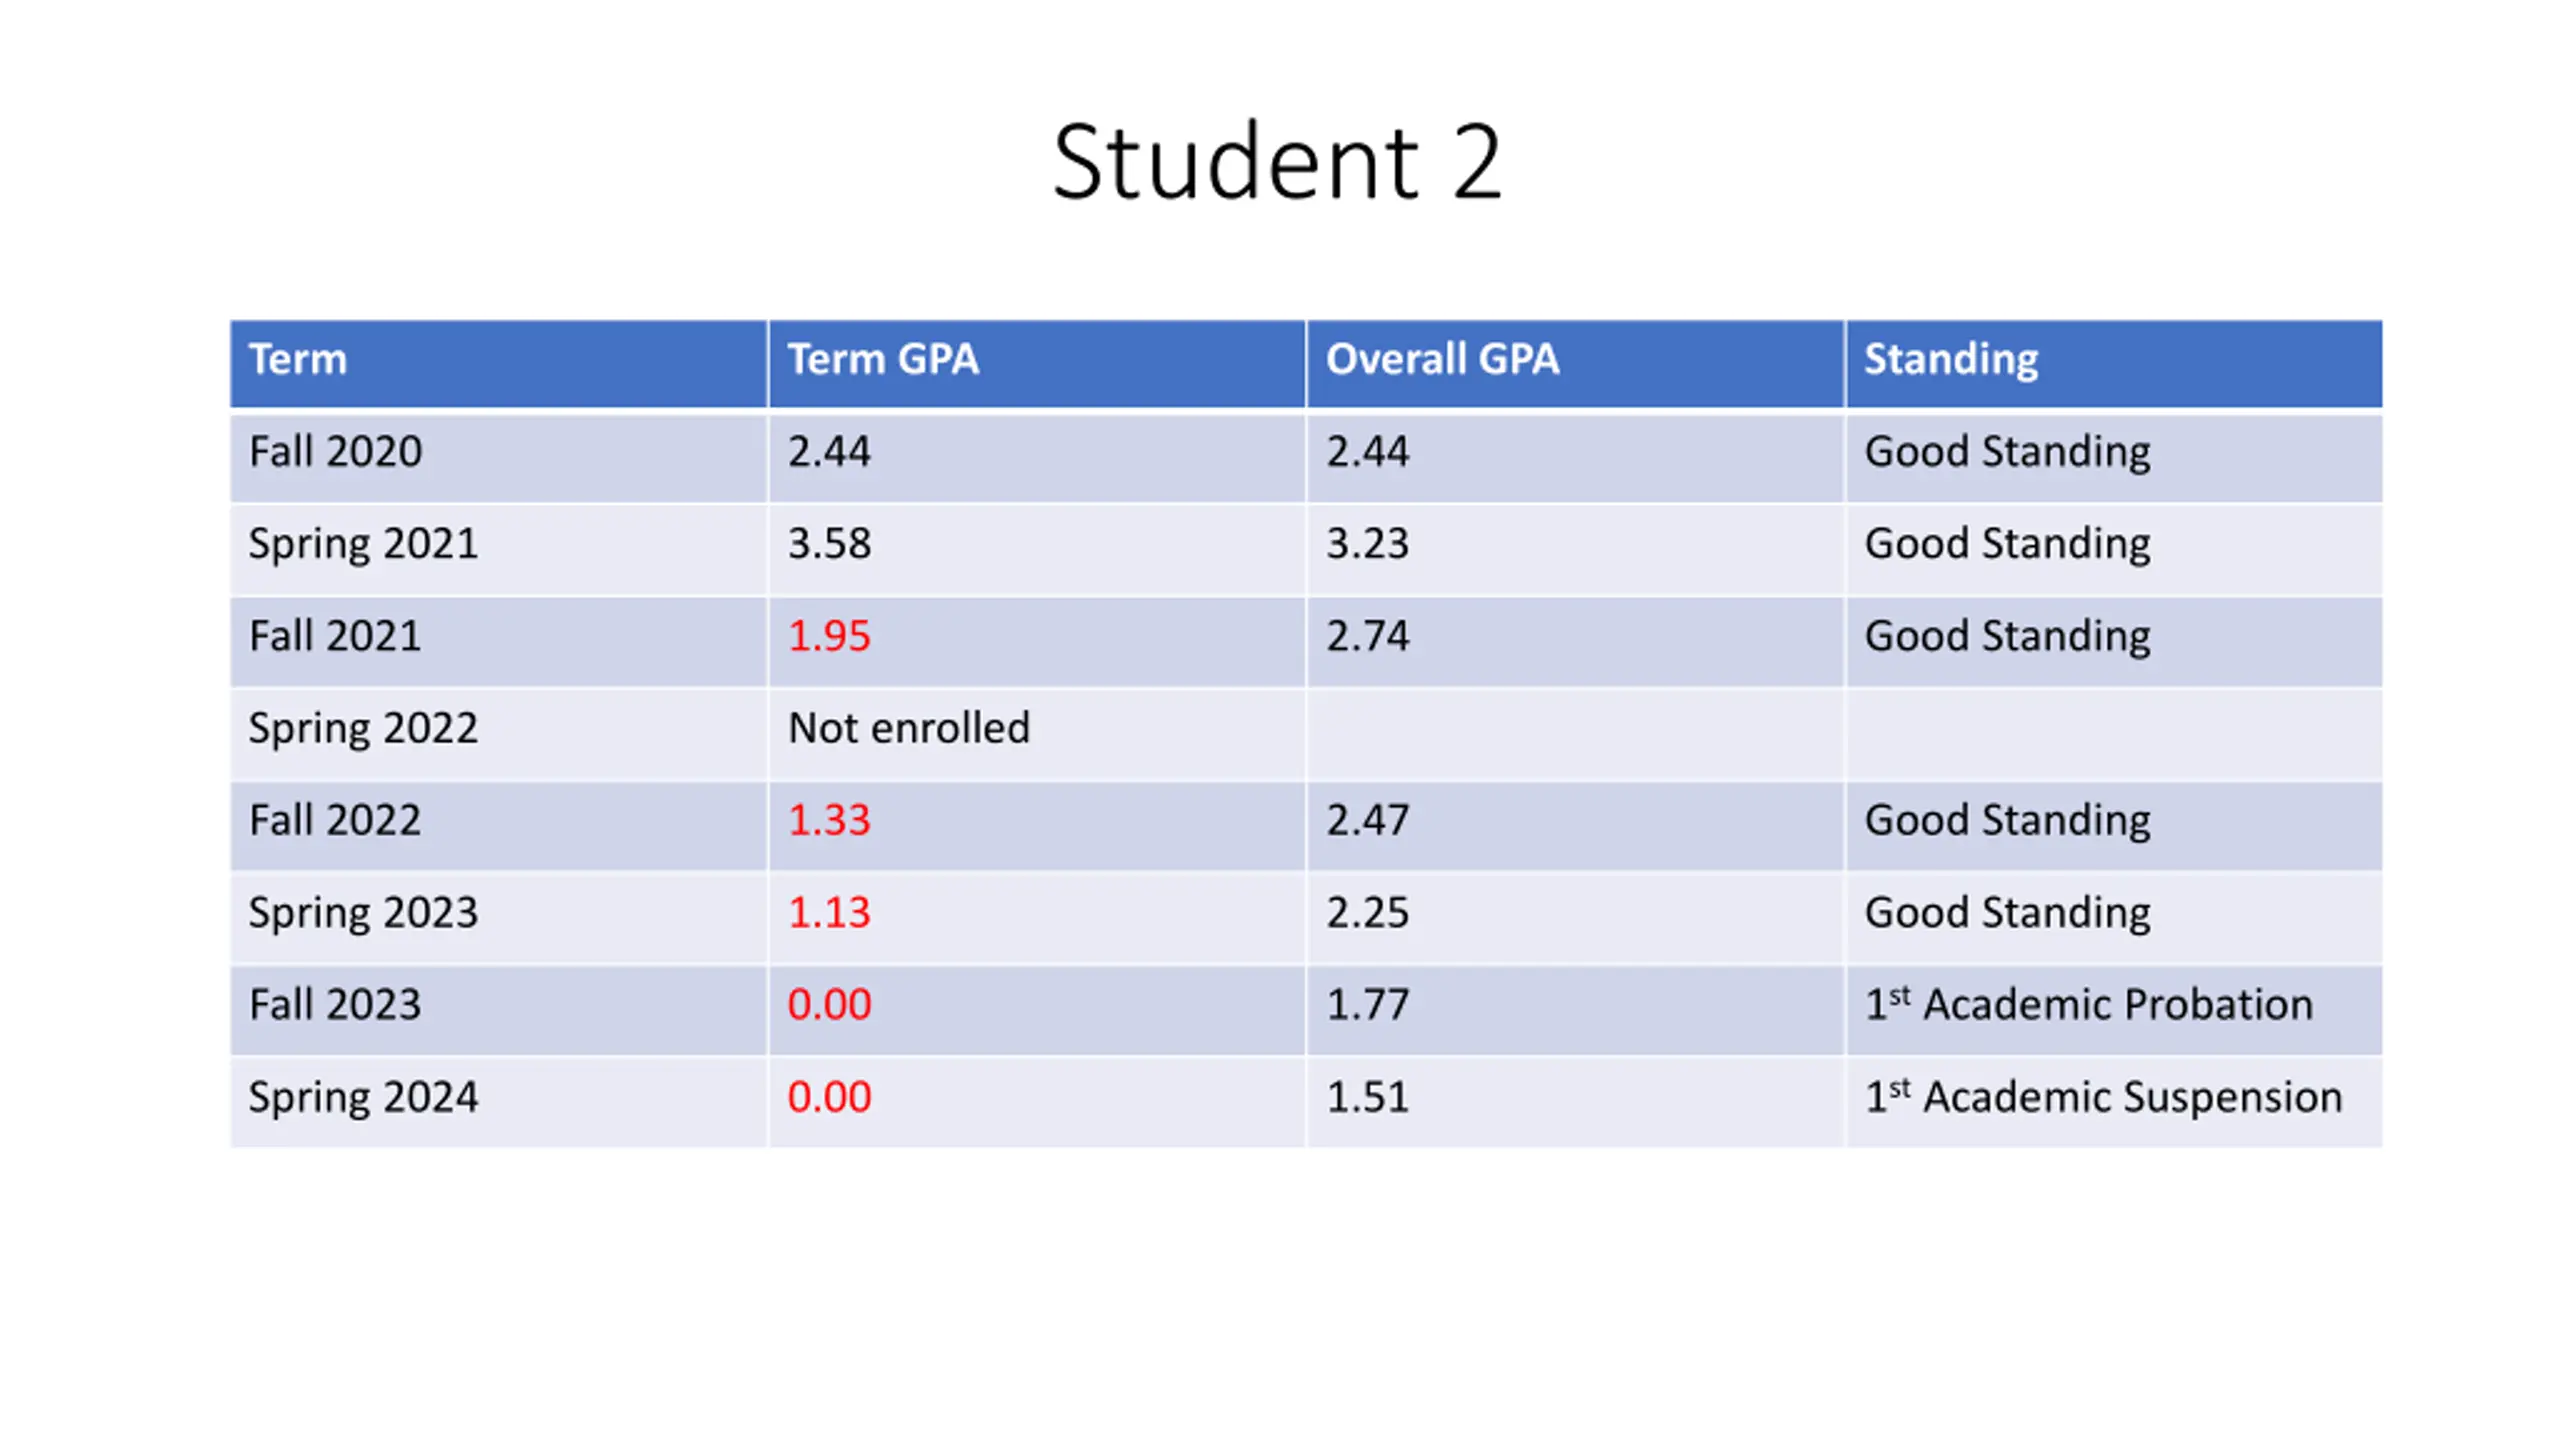Click the Student 2 slide title

1277,162
